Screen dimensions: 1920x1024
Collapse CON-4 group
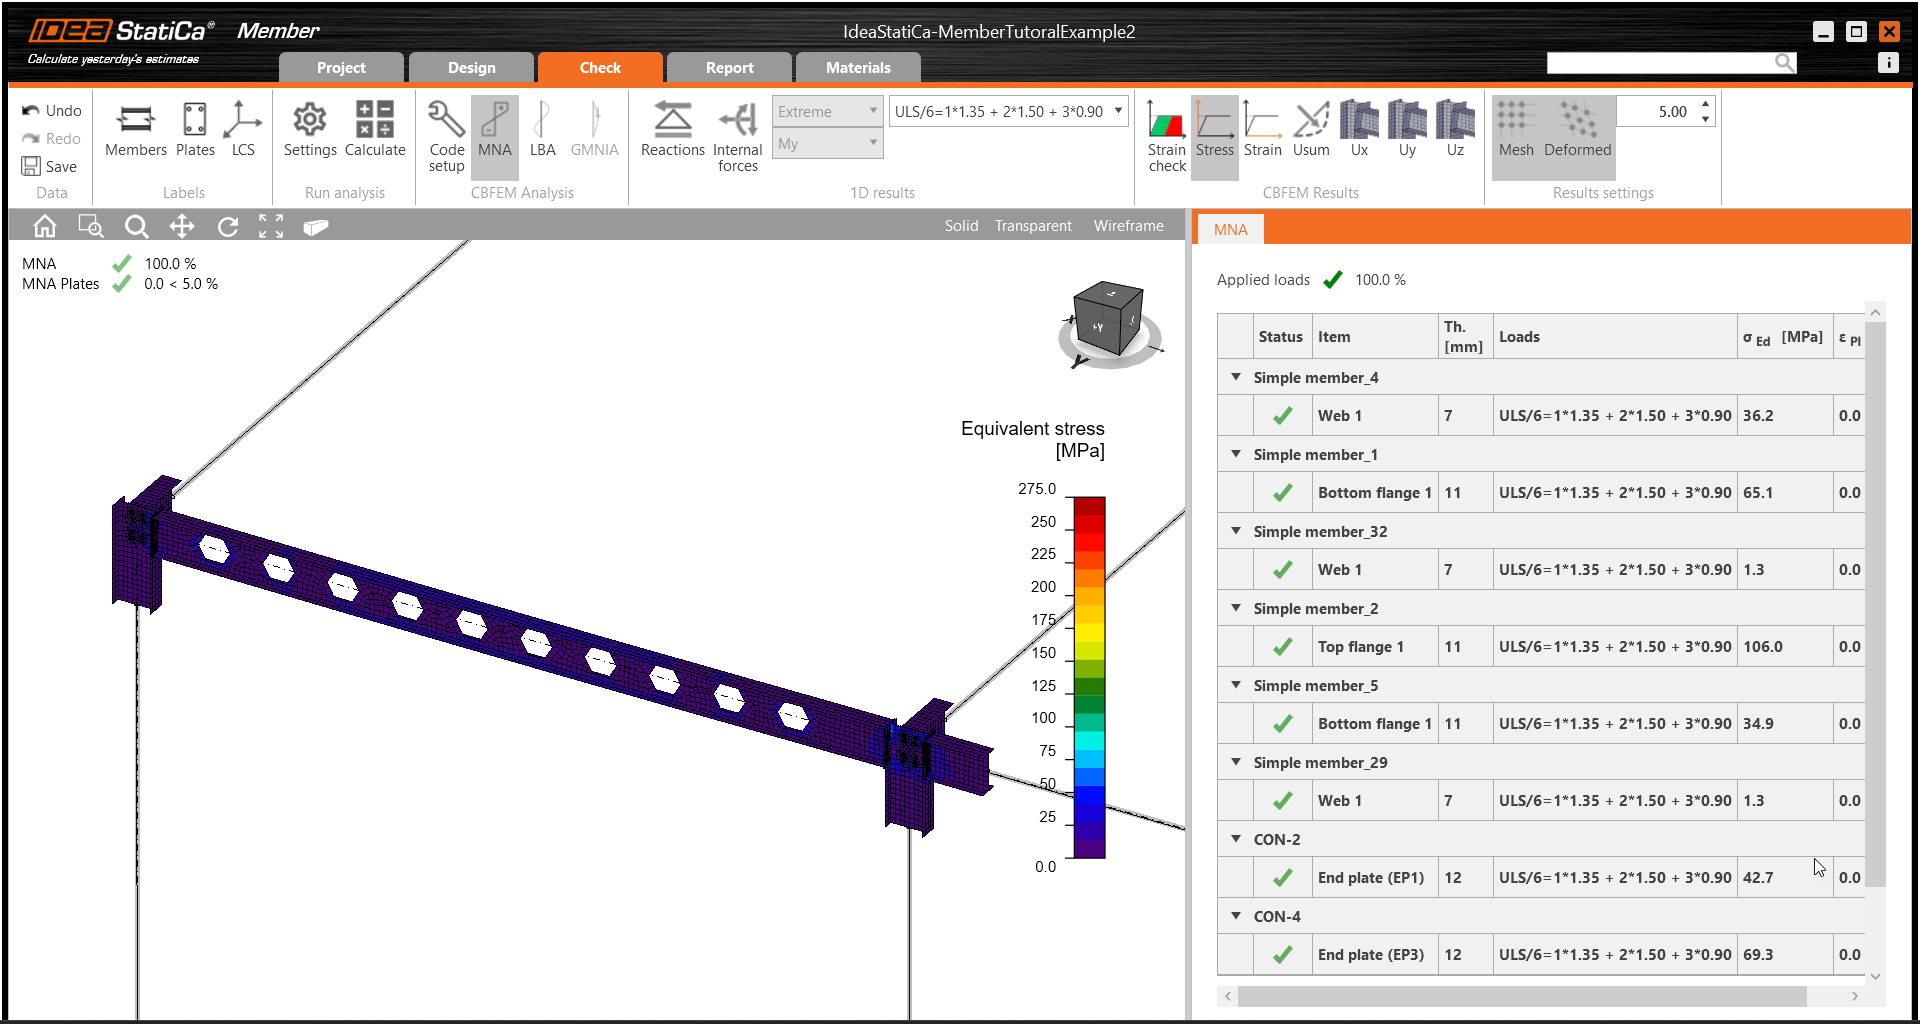pyautogui.click(x=1236, y=916)
